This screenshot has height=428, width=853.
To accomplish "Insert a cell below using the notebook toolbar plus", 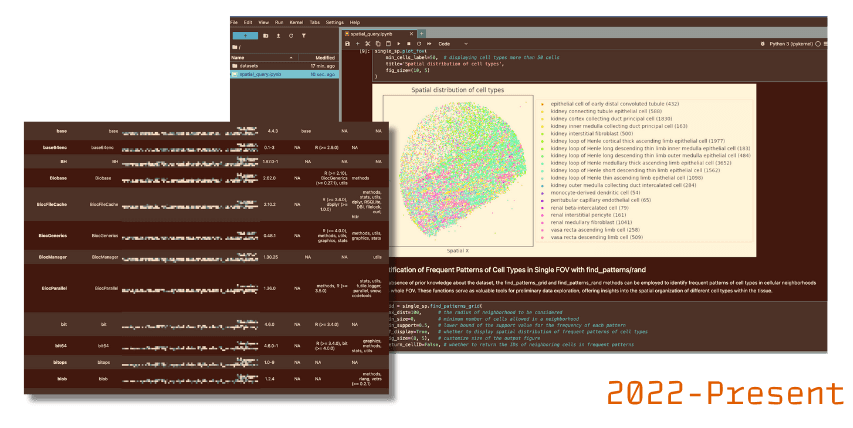I will click(357, 44).
